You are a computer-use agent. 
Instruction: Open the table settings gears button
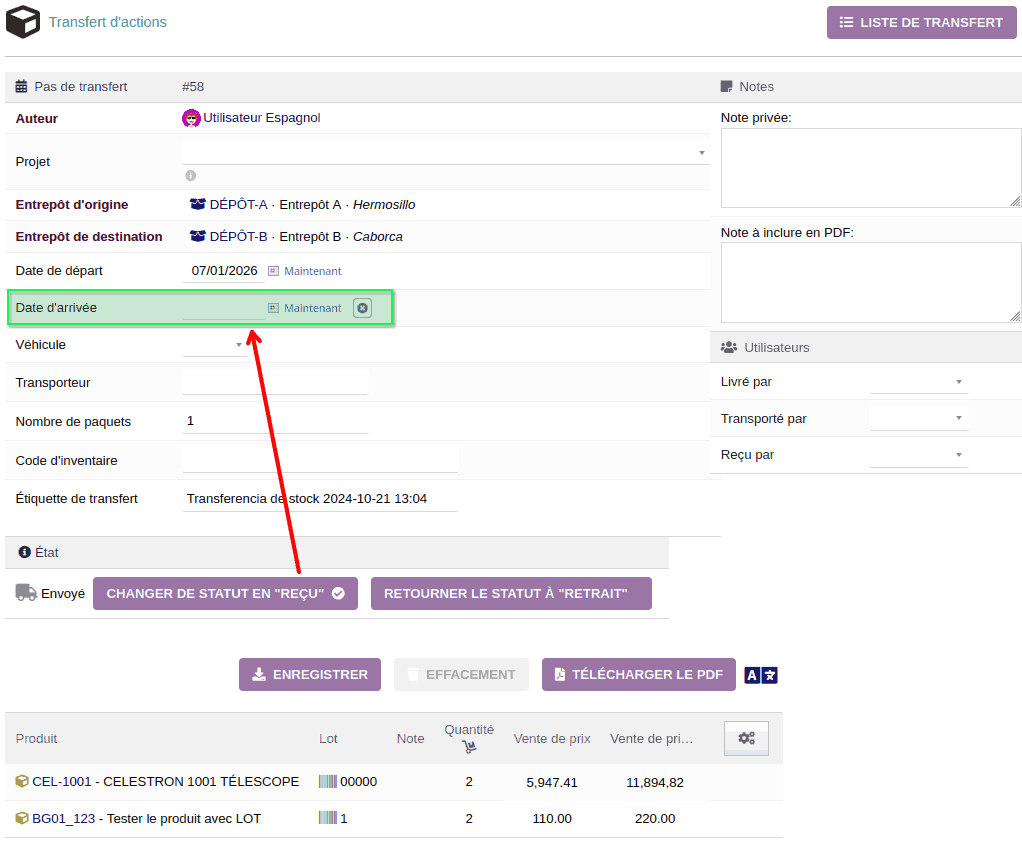[746, 738]
